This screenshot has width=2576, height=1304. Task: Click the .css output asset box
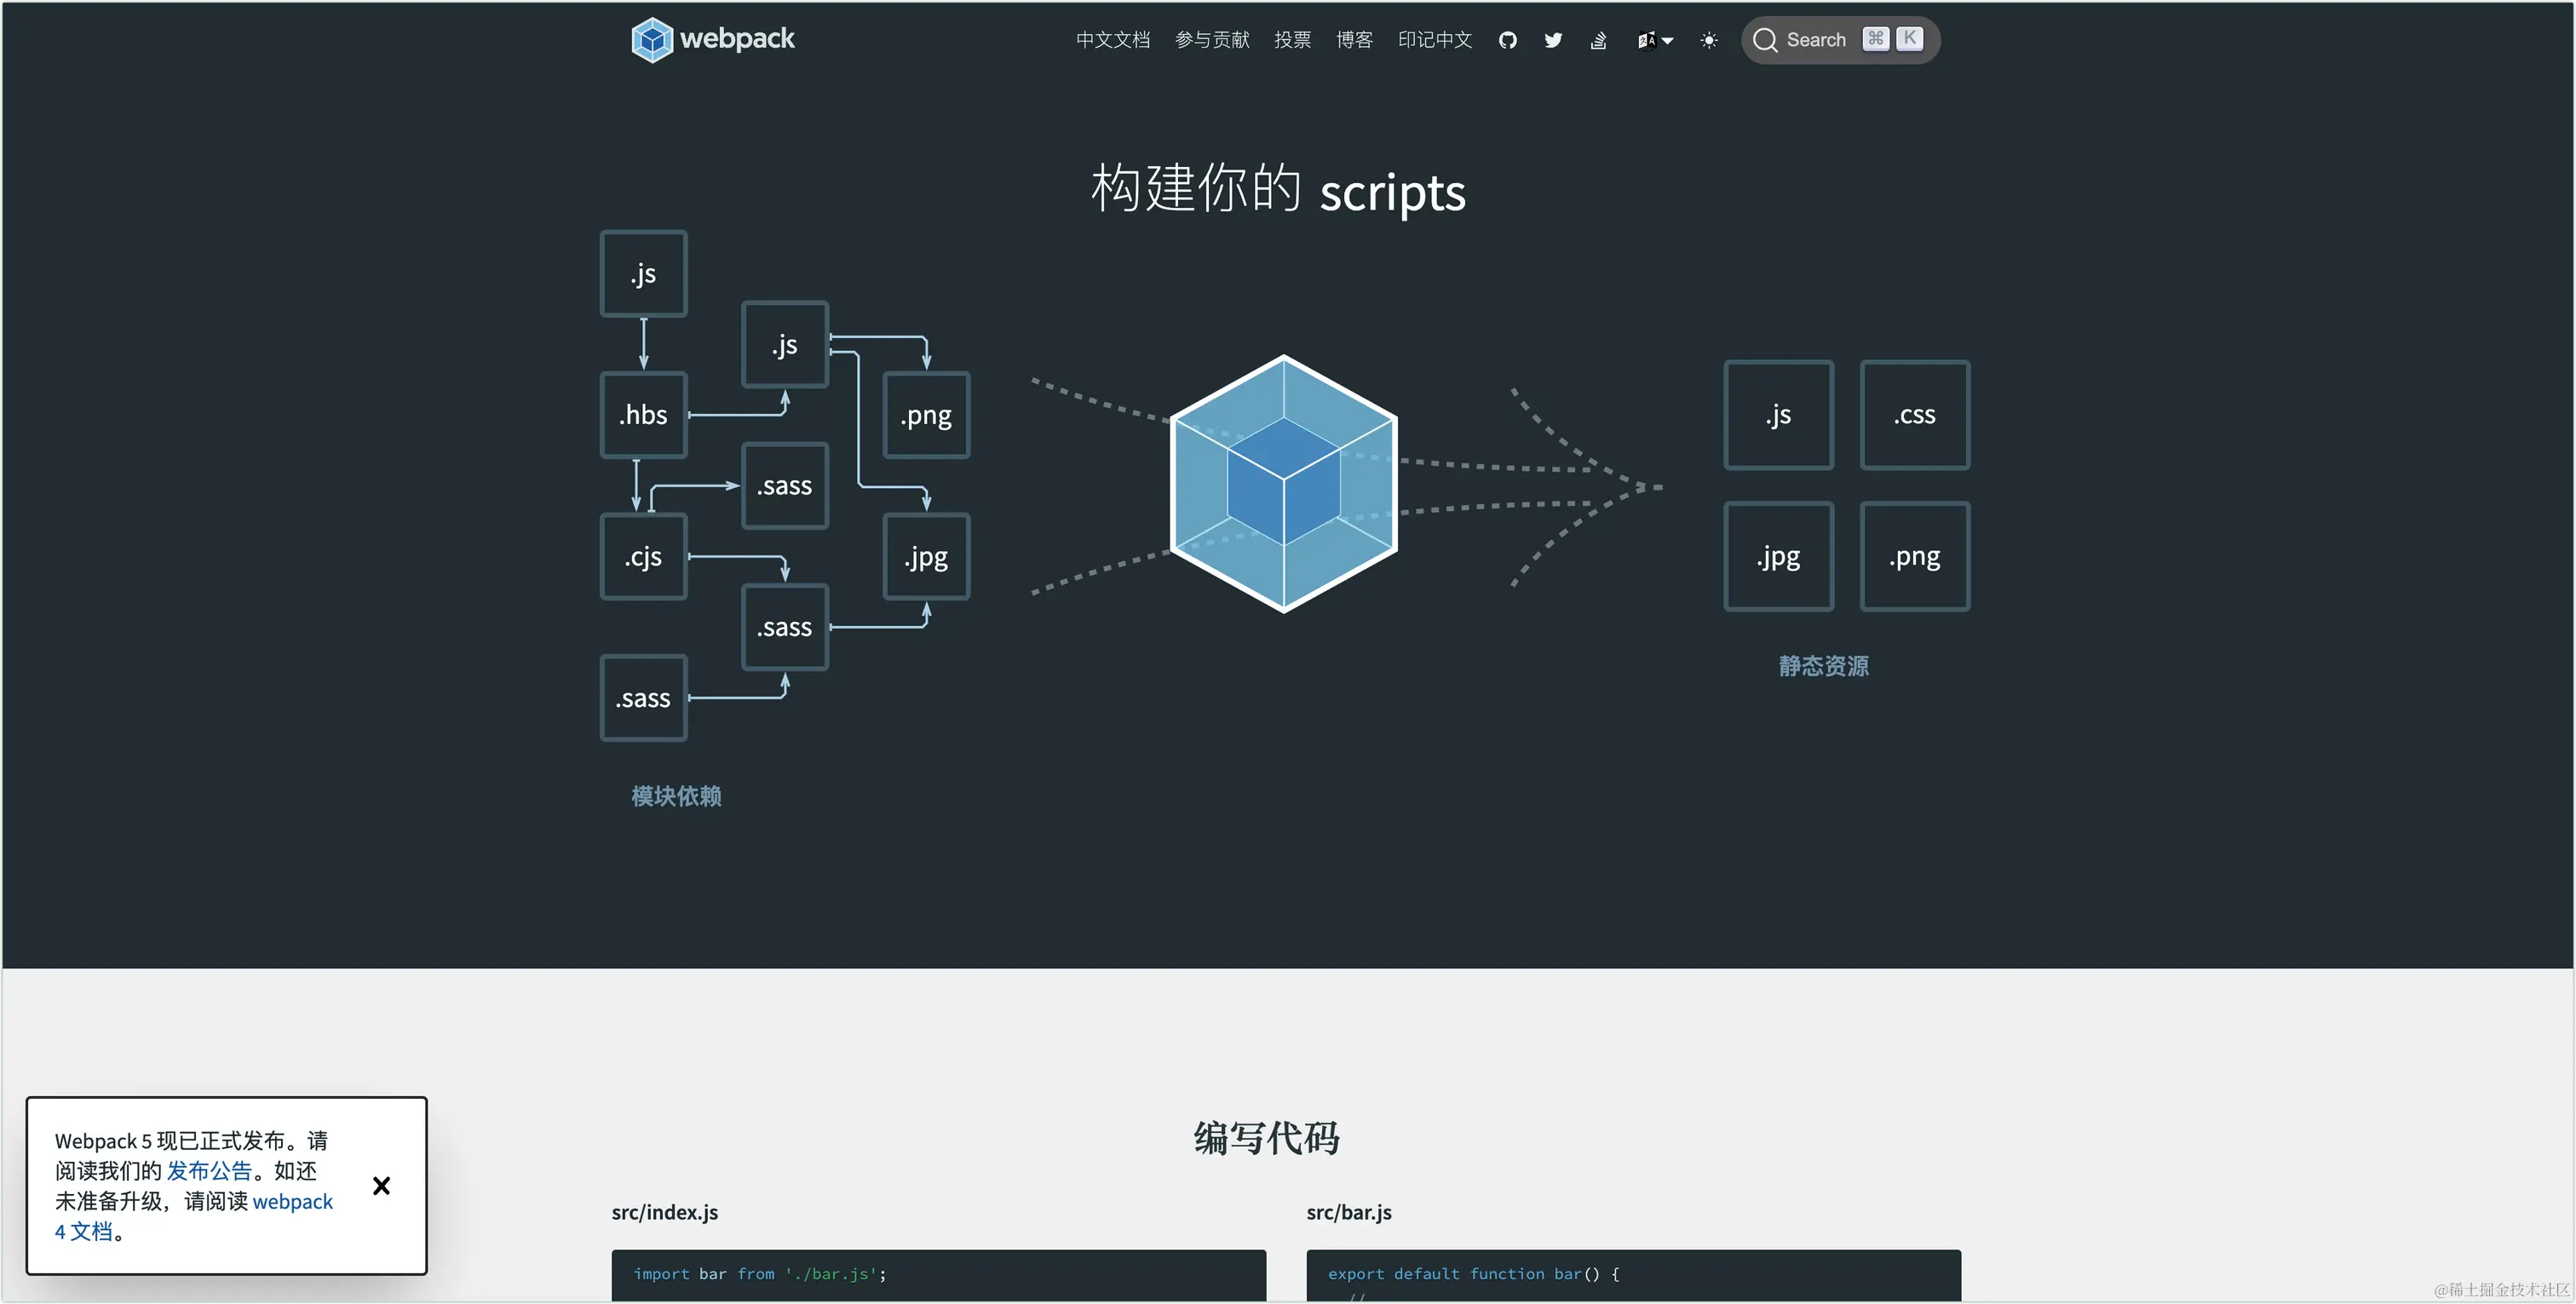[x=1915, y=415]
